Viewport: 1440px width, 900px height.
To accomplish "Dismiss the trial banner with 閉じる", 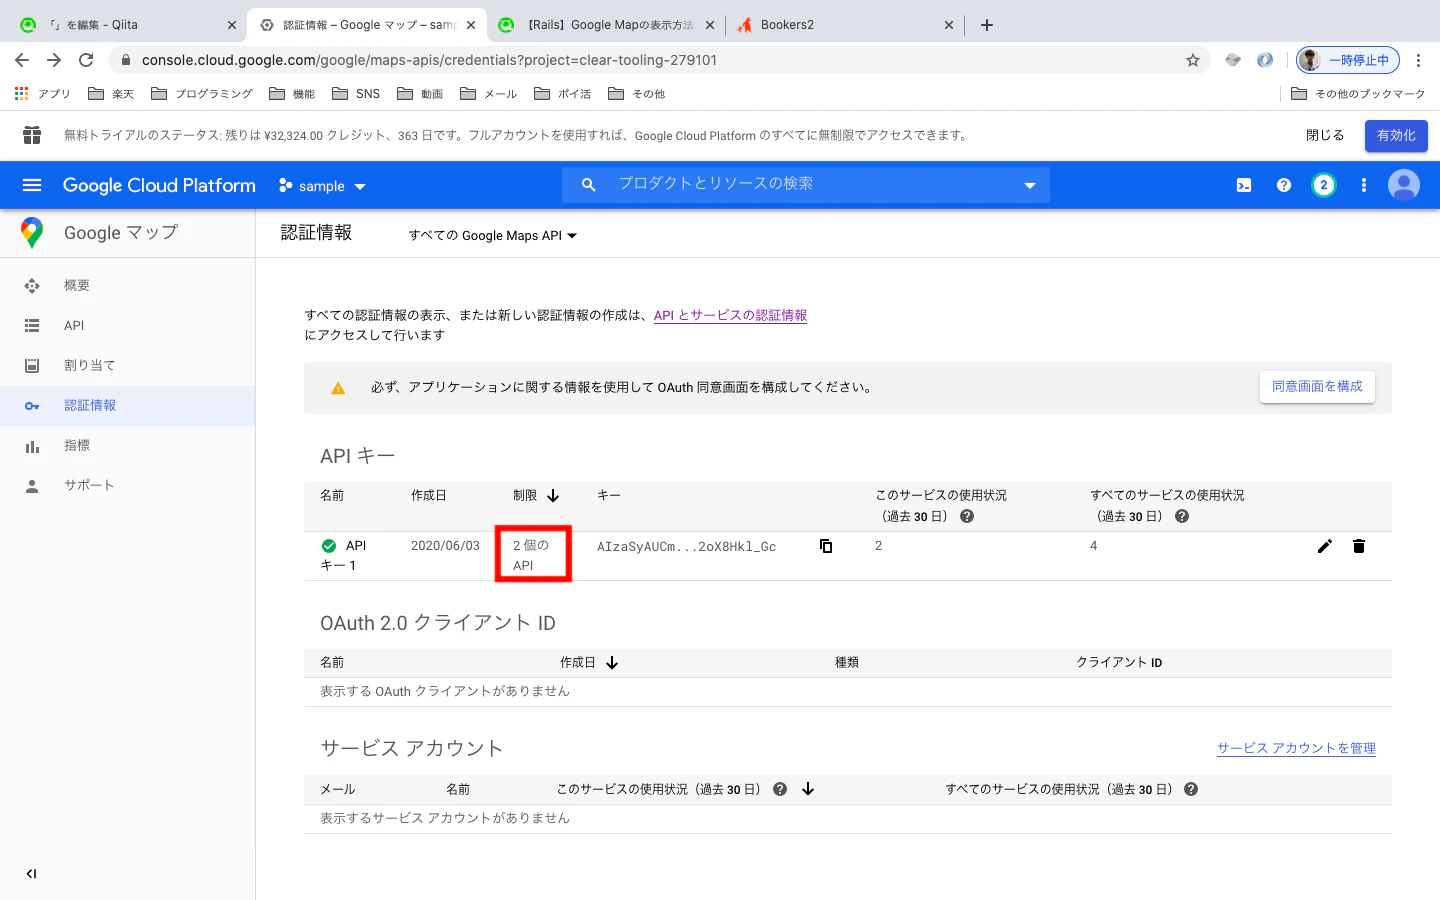I will coord(1325,135).
